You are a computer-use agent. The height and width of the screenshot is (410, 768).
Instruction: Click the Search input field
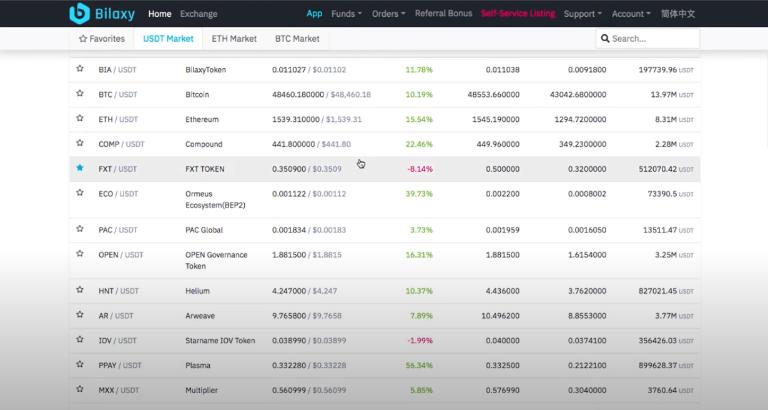648,38
